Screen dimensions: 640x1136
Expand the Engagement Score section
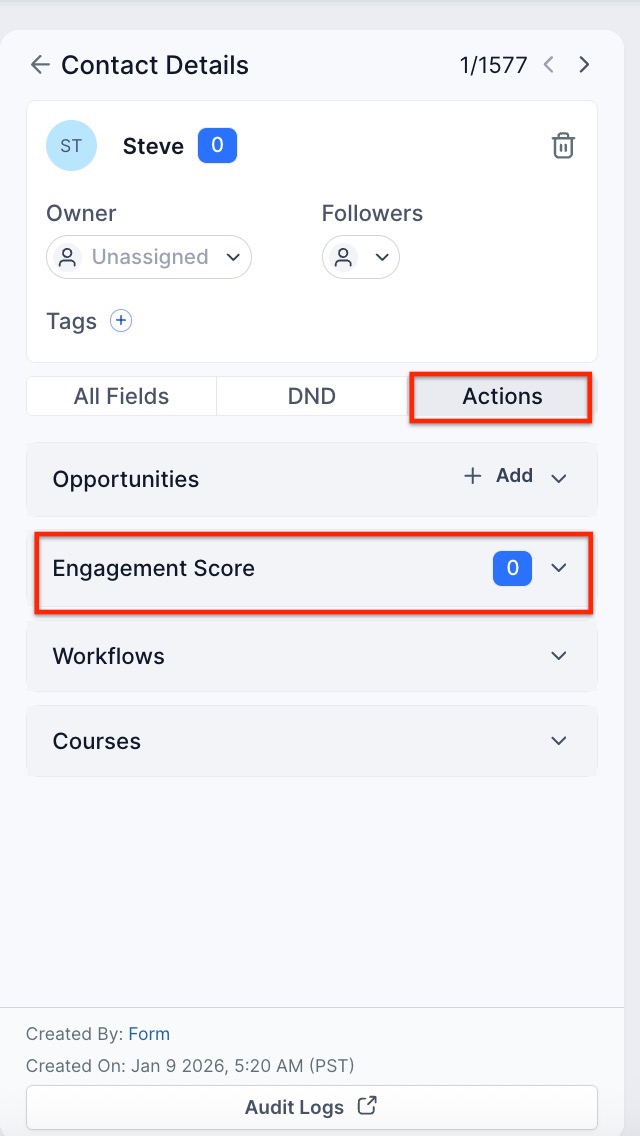coord(559,568)
